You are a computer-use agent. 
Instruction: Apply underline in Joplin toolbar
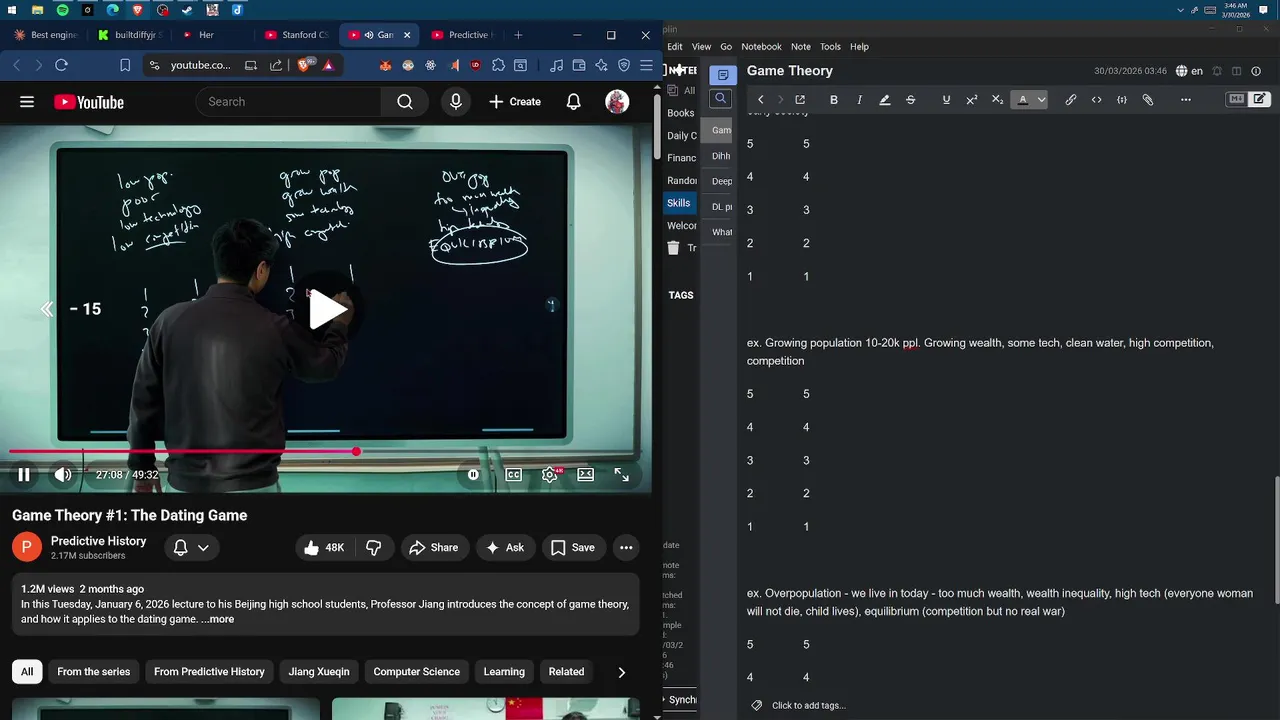click(x=946, y=100)
